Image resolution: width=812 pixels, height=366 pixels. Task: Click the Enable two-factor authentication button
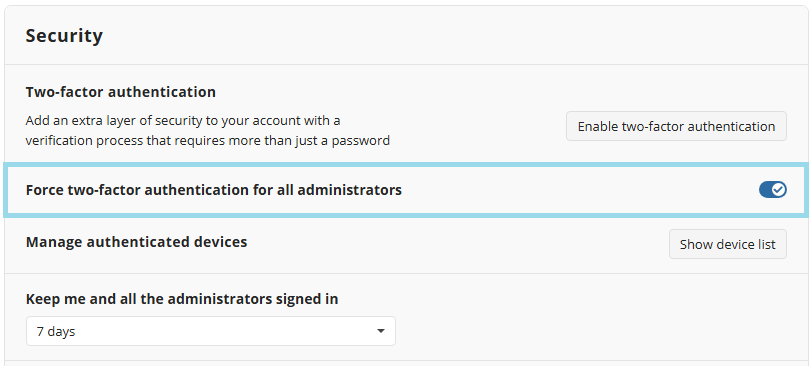point(676,126)
